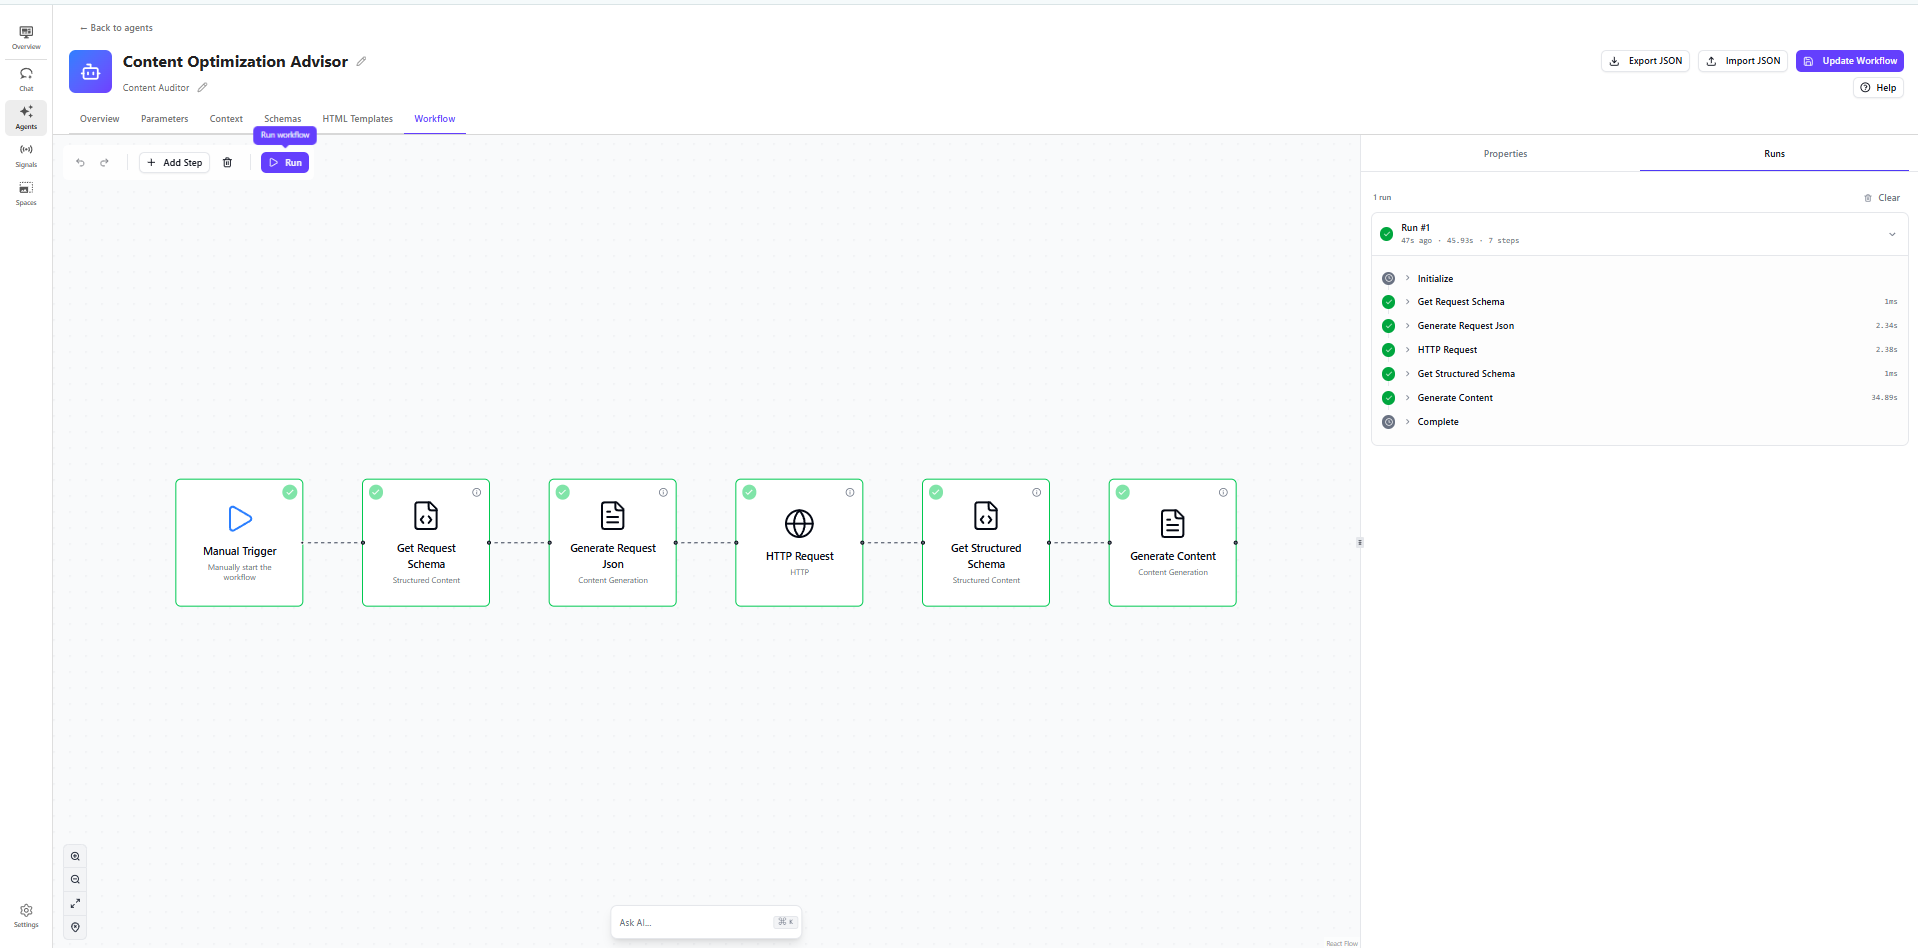The width and height of the screenshot is (1918, 948).
Task: Fit the workflow view to screen
Action: coord(75,903)
